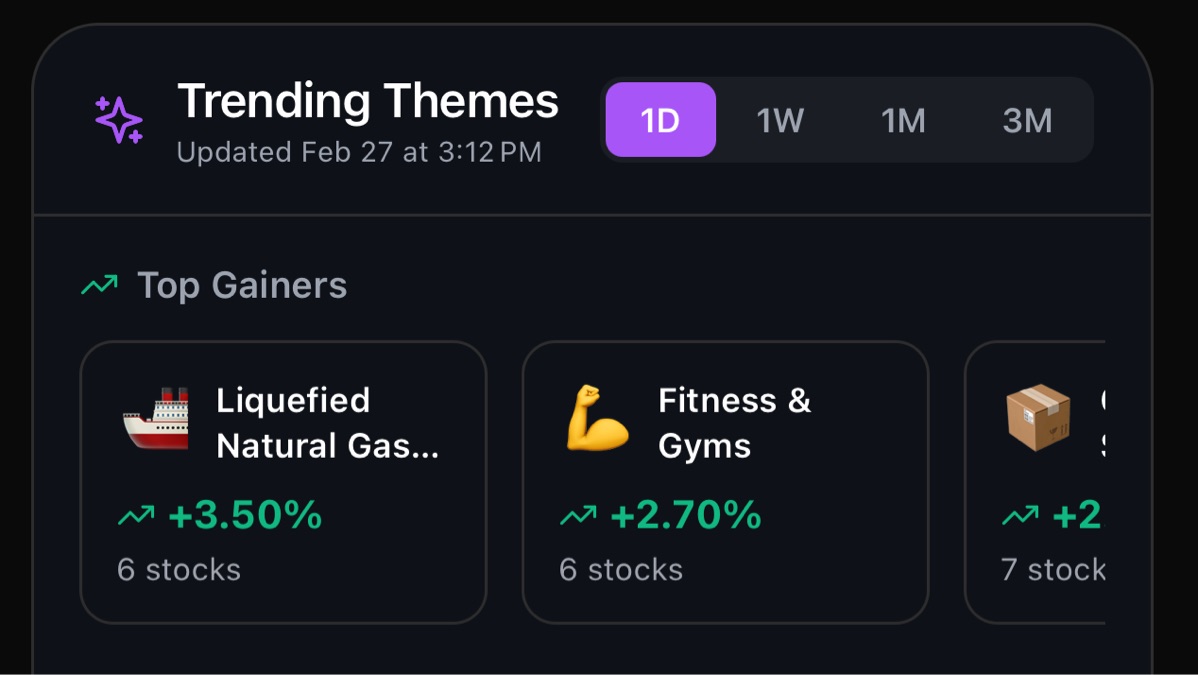Screen dimensions: 1198x675
Task: Click the Updated Feb 27 timestamp text
Action: 359,152
